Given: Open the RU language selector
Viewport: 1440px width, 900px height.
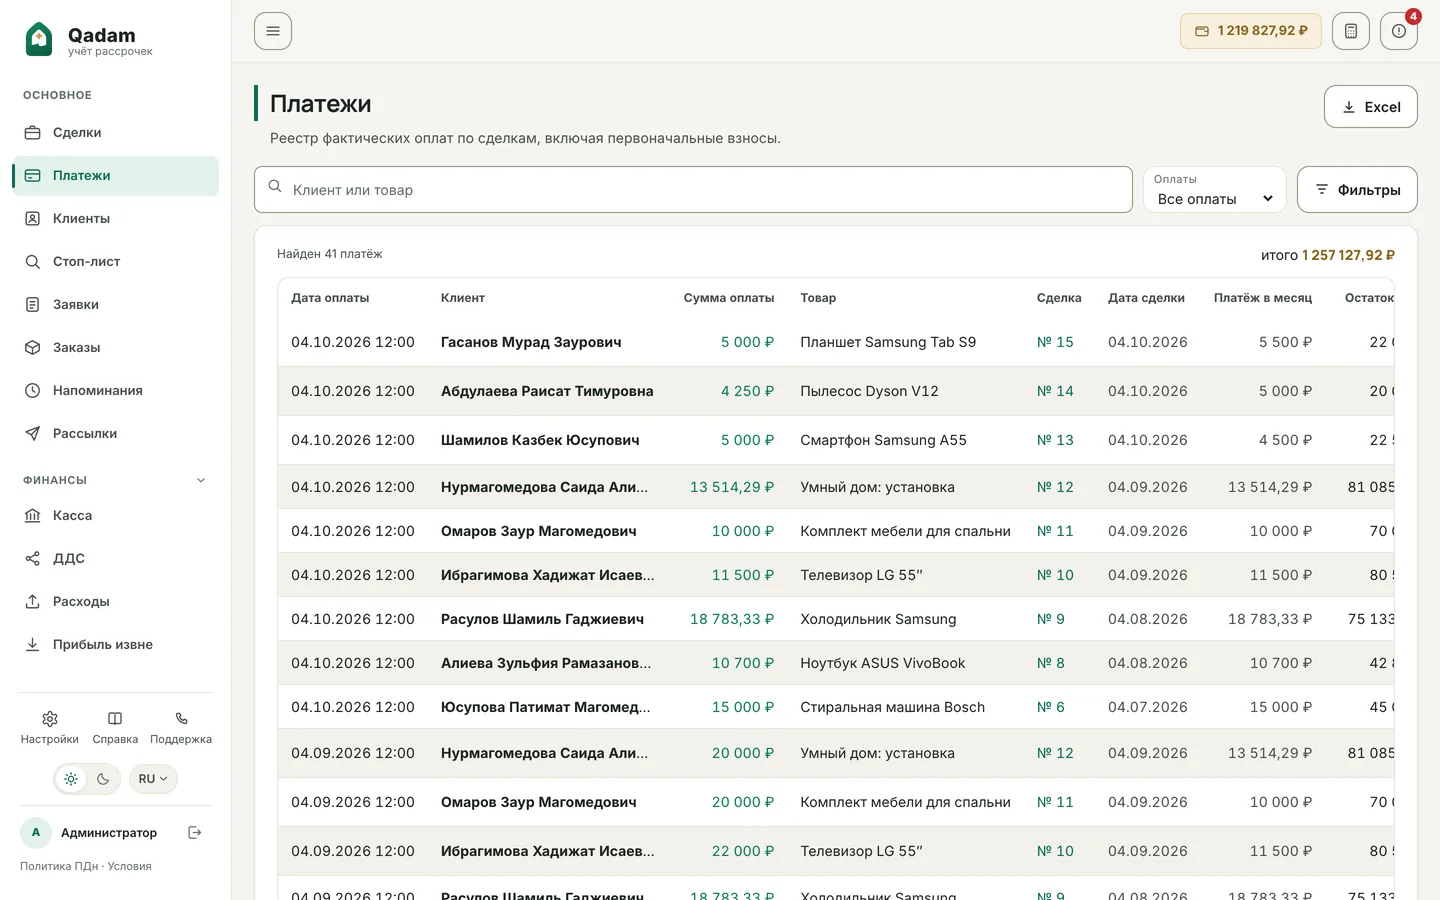Looking at the screenshot, I should pyautogui.click(x=153, y=779).
